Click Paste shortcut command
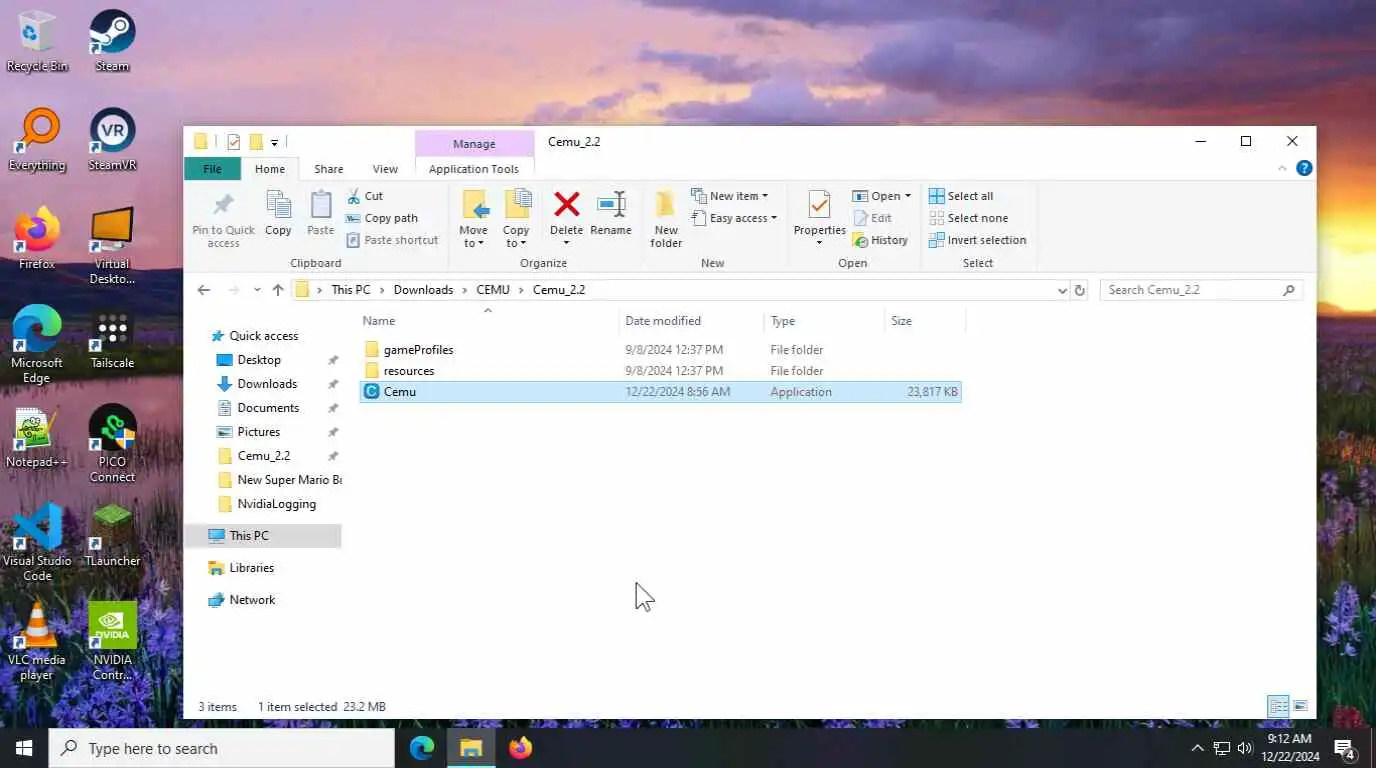This screenshot has width=1376, height=768. coord(392,240)
